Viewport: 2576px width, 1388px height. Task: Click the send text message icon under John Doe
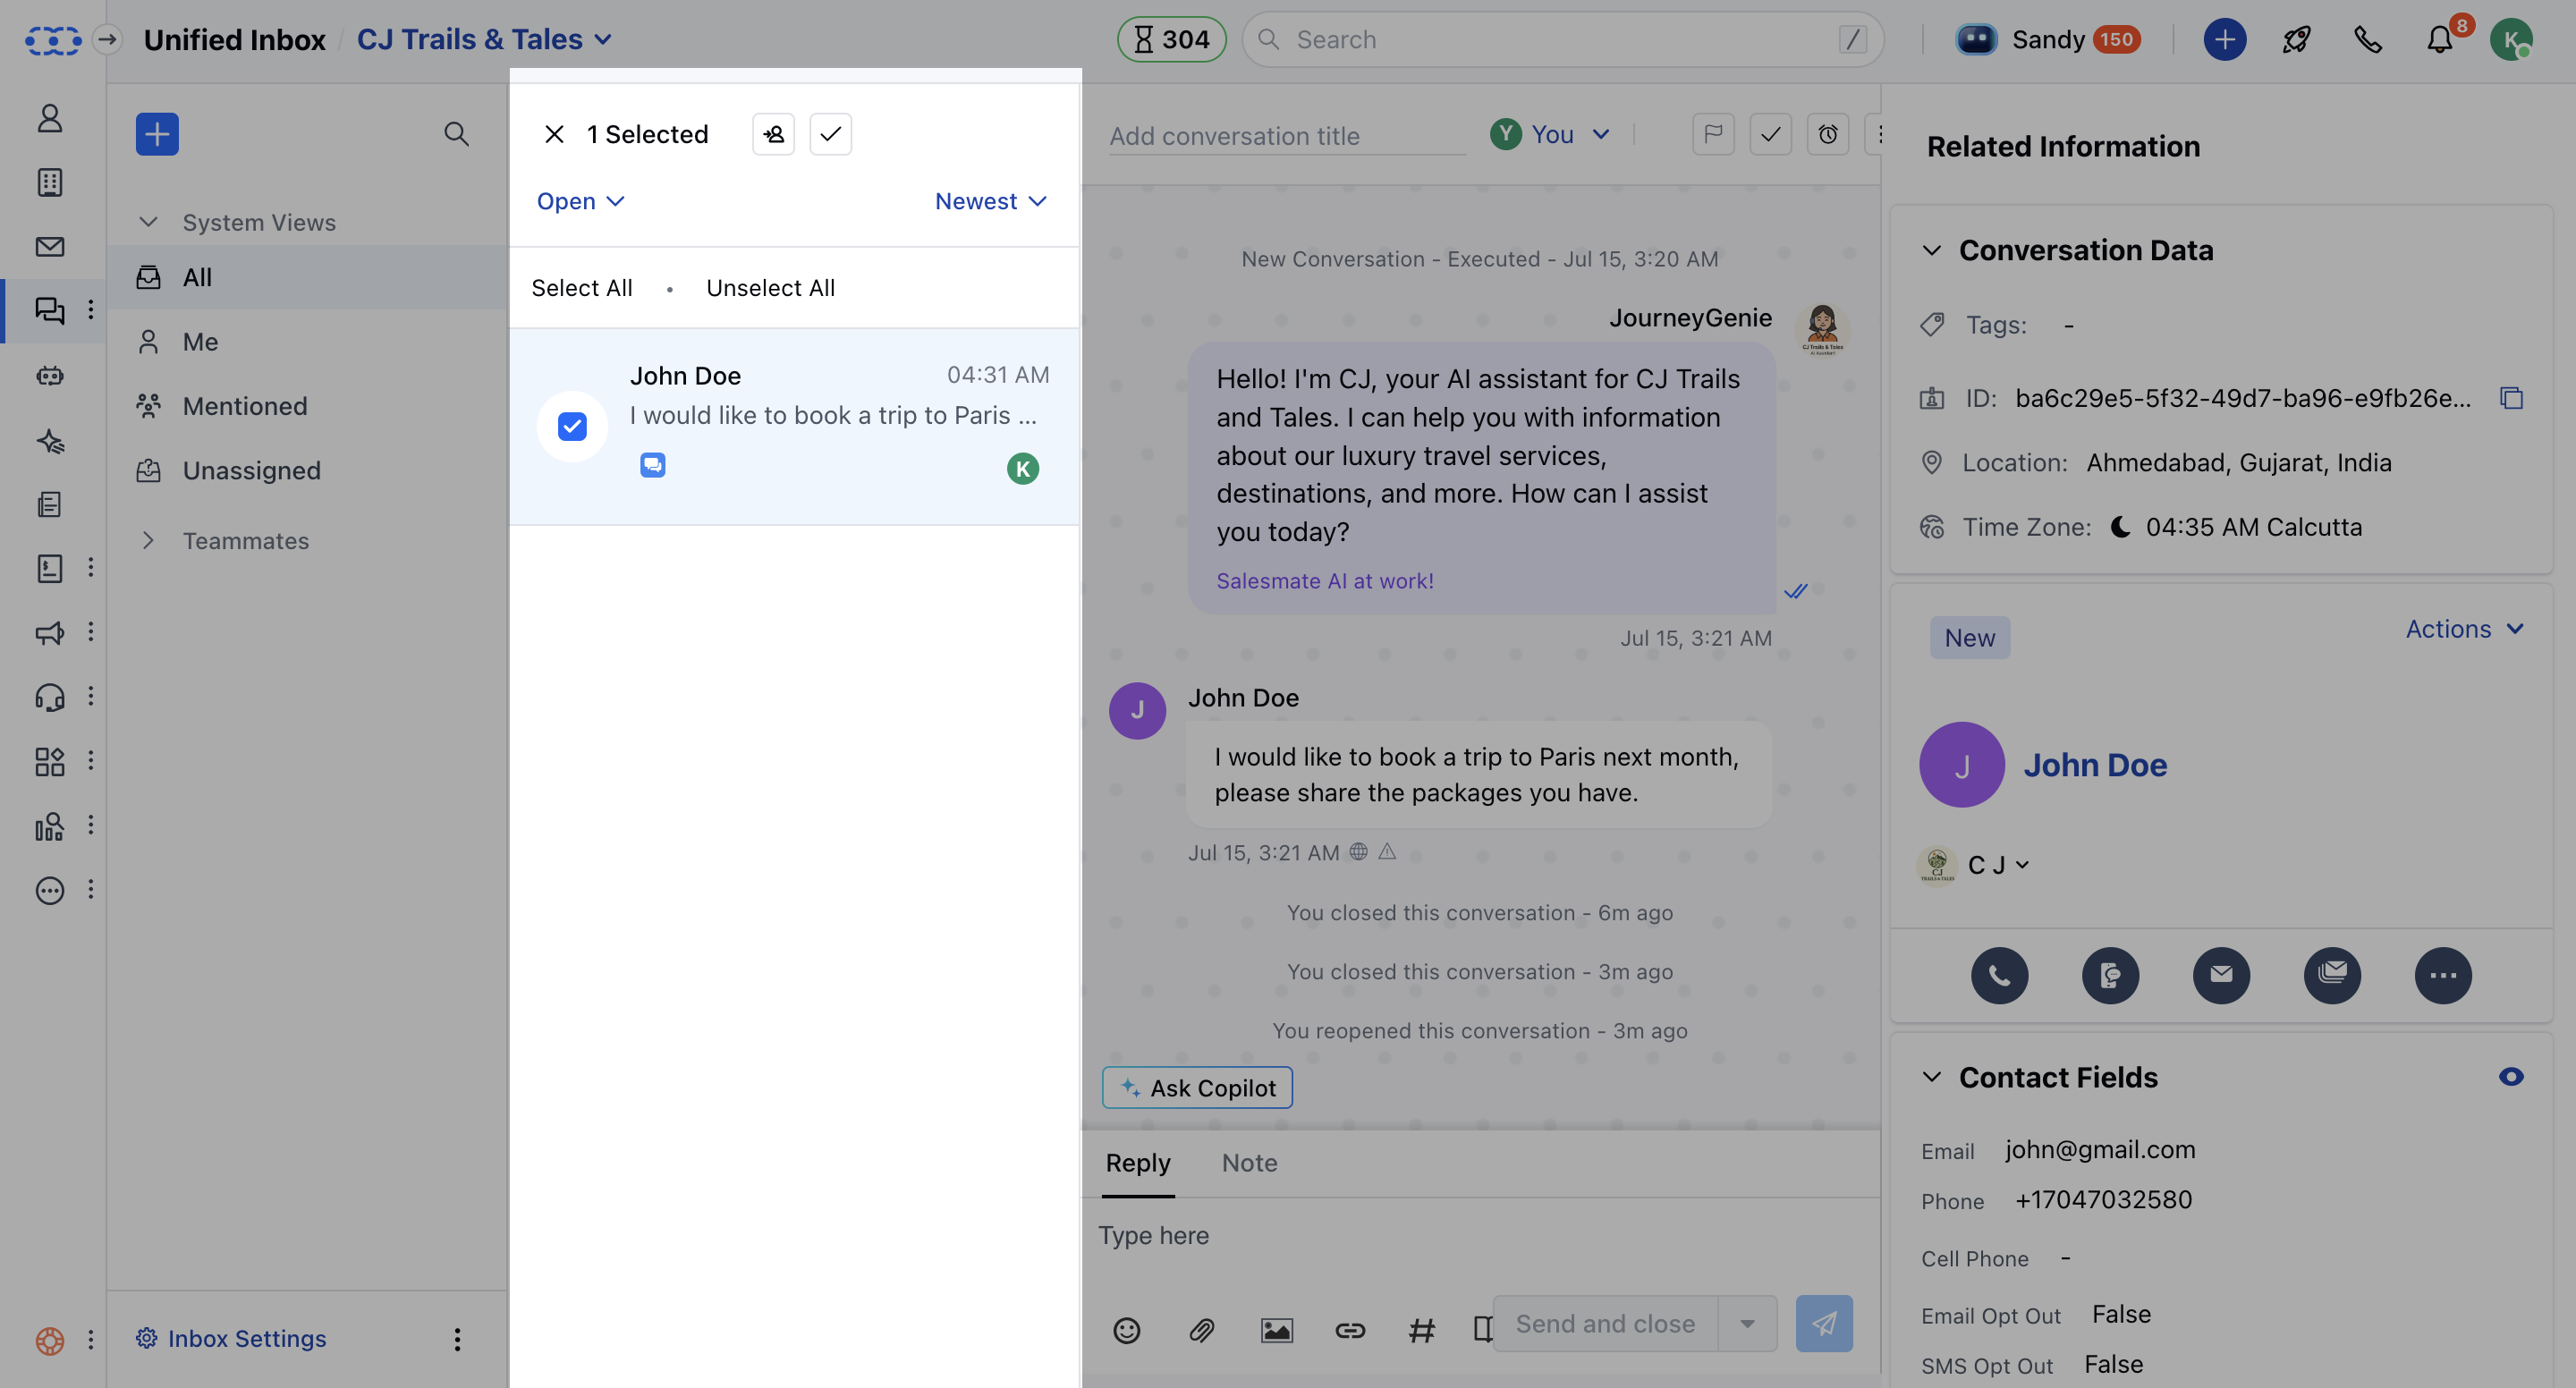[2110, 974]
